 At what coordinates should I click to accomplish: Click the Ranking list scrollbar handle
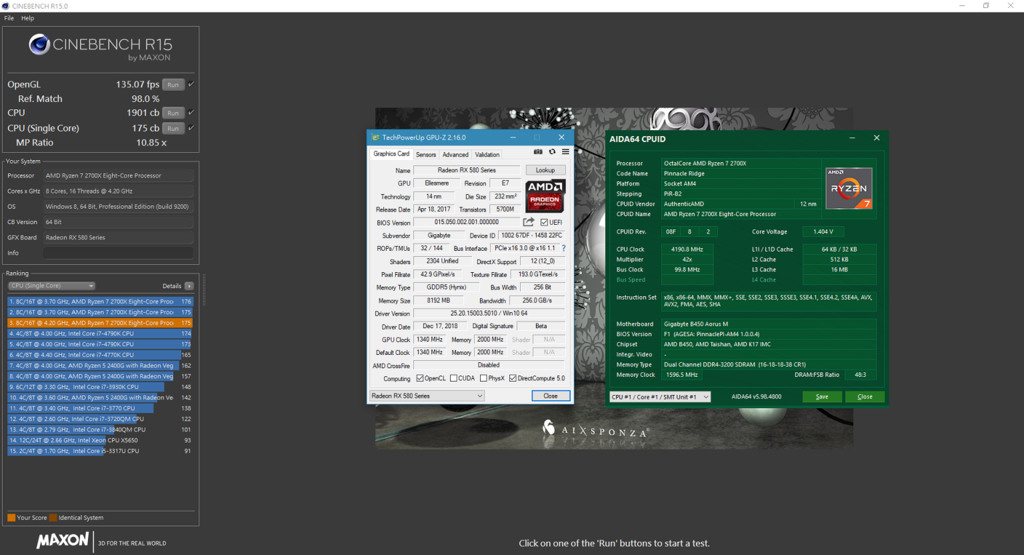point(204,290)
